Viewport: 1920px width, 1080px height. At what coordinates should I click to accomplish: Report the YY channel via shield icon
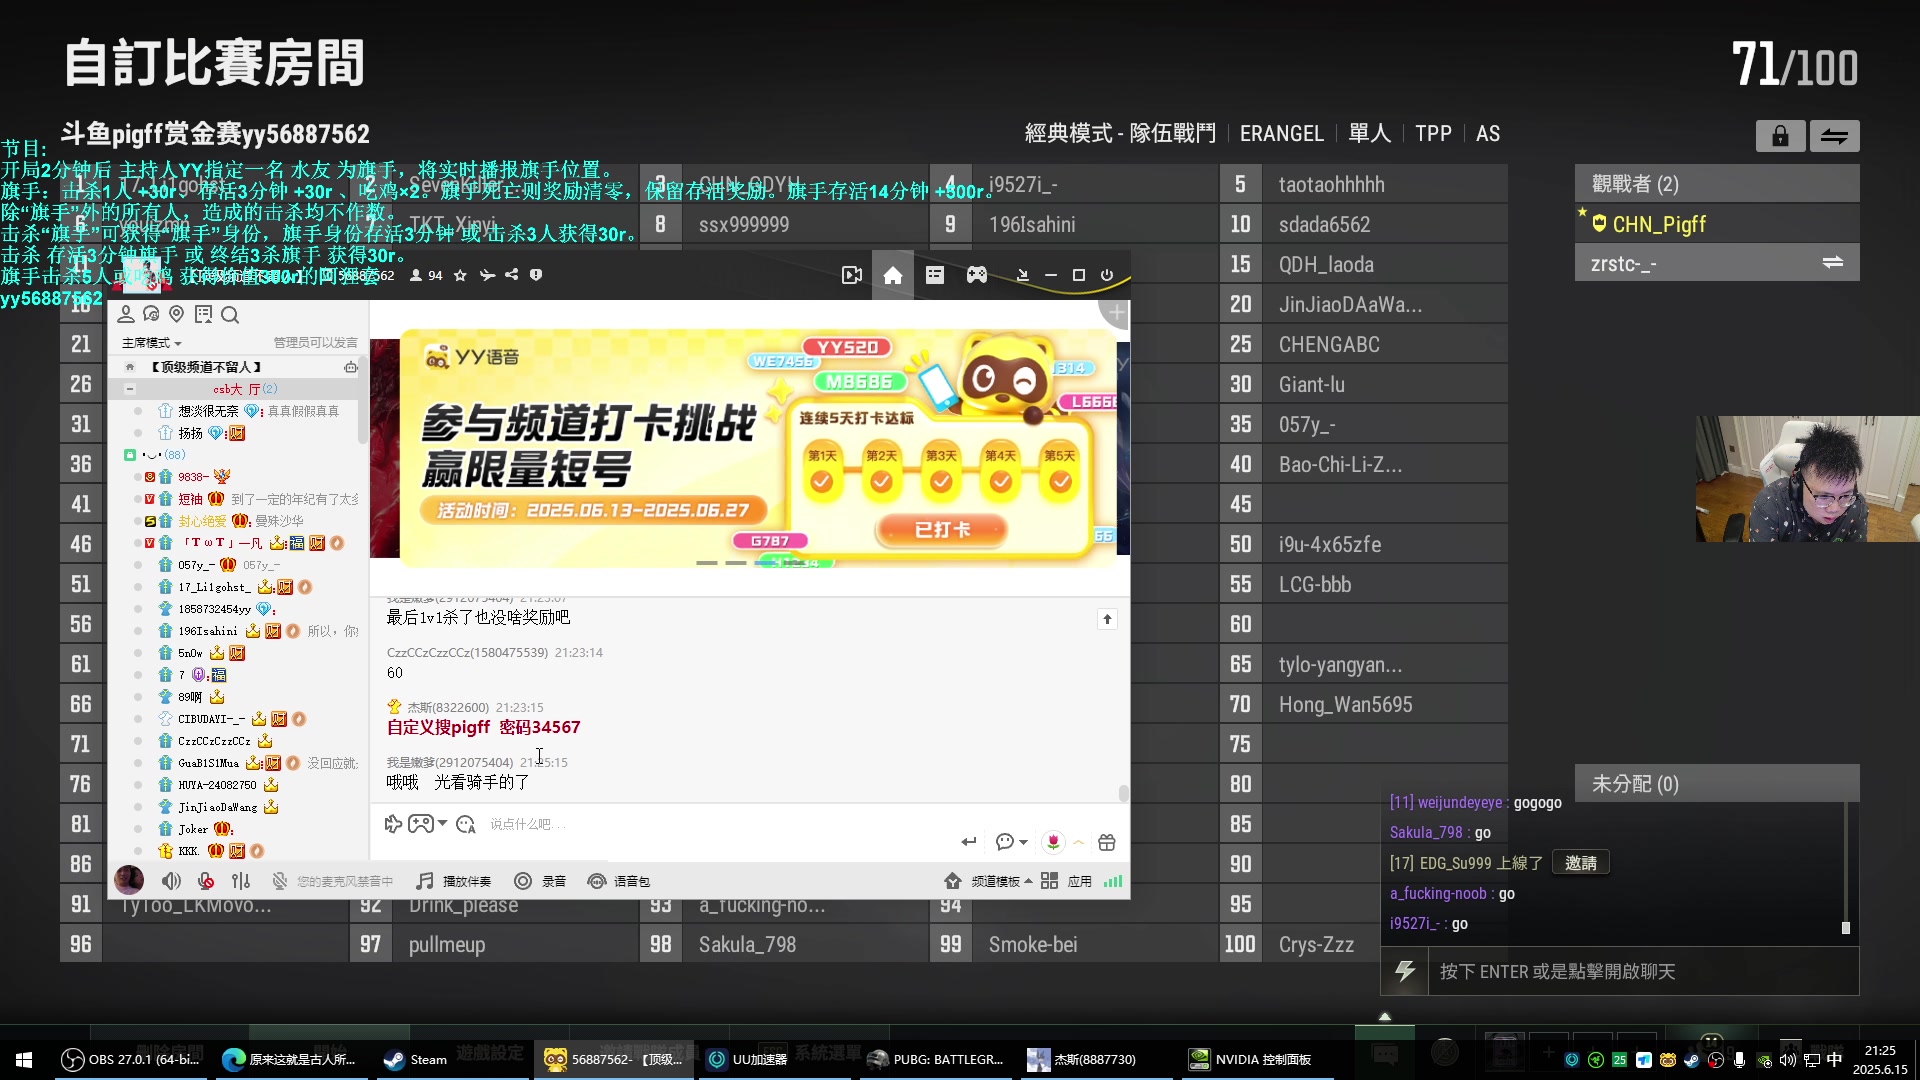536,275
